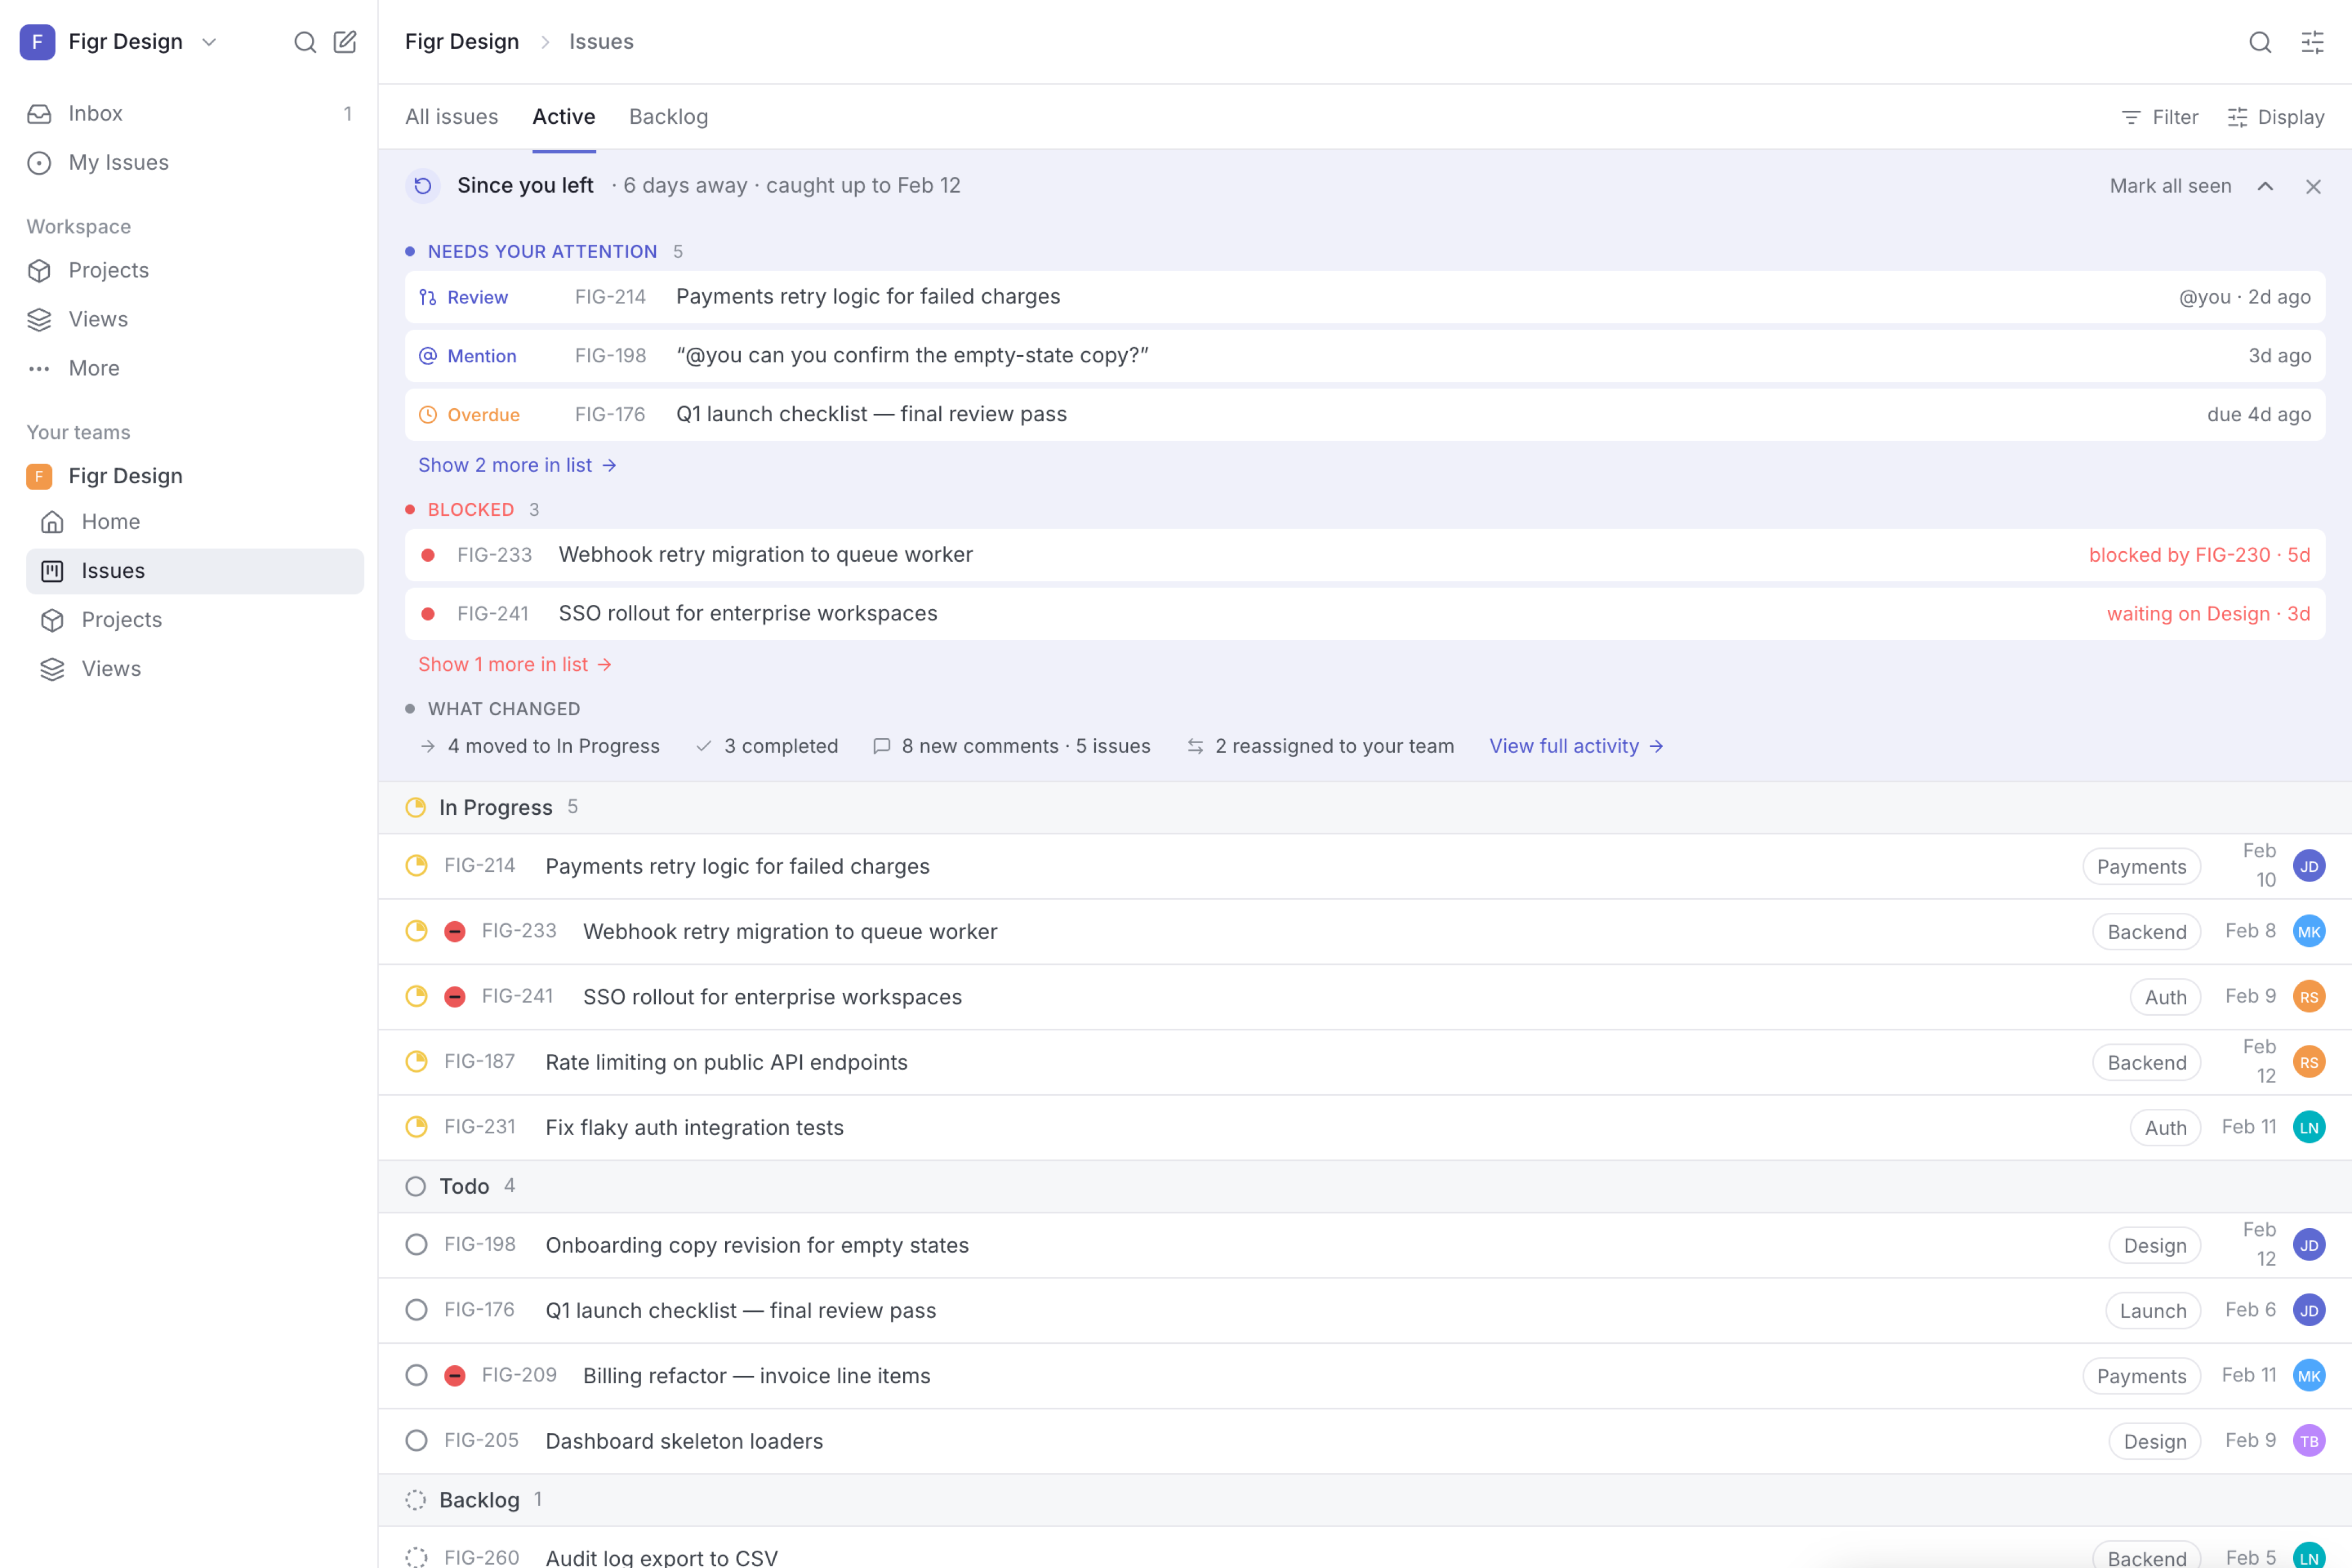Open Figr Design workspace dropdown chevron
The image size is (2352, 1568).
(x=209, y=42)
